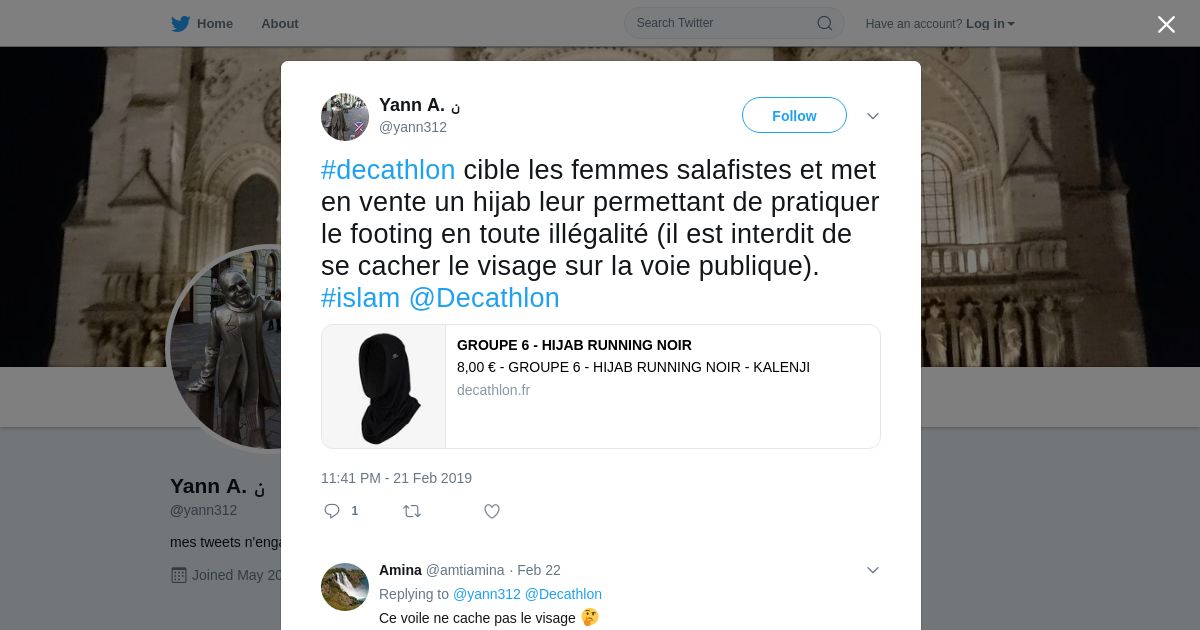Open the #decathlon hashtag link
1200x630 pixels.
click(x=388, y=170)
